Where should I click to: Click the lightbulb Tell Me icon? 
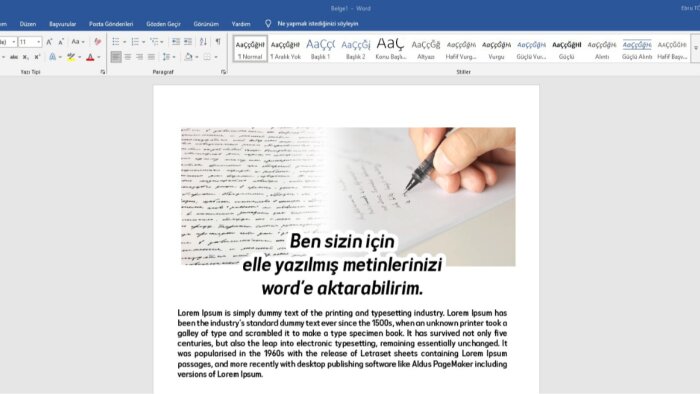[x=268, y=24]
